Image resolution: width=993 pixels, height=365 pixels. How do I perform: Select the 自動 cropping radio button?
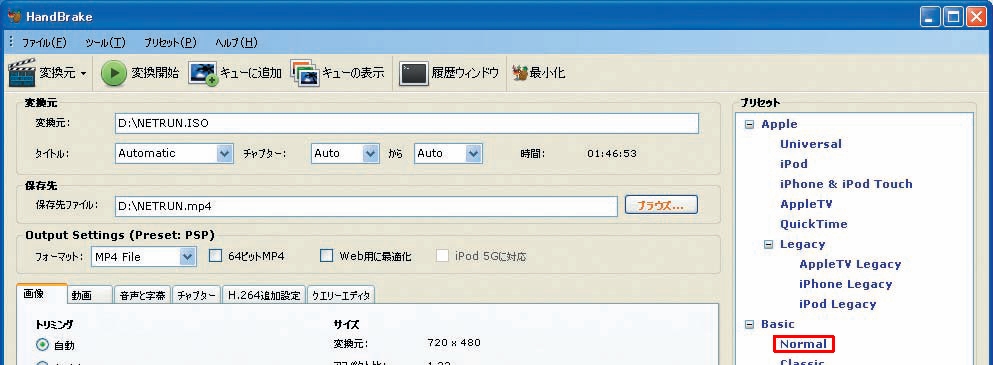[x=42, y=345]
